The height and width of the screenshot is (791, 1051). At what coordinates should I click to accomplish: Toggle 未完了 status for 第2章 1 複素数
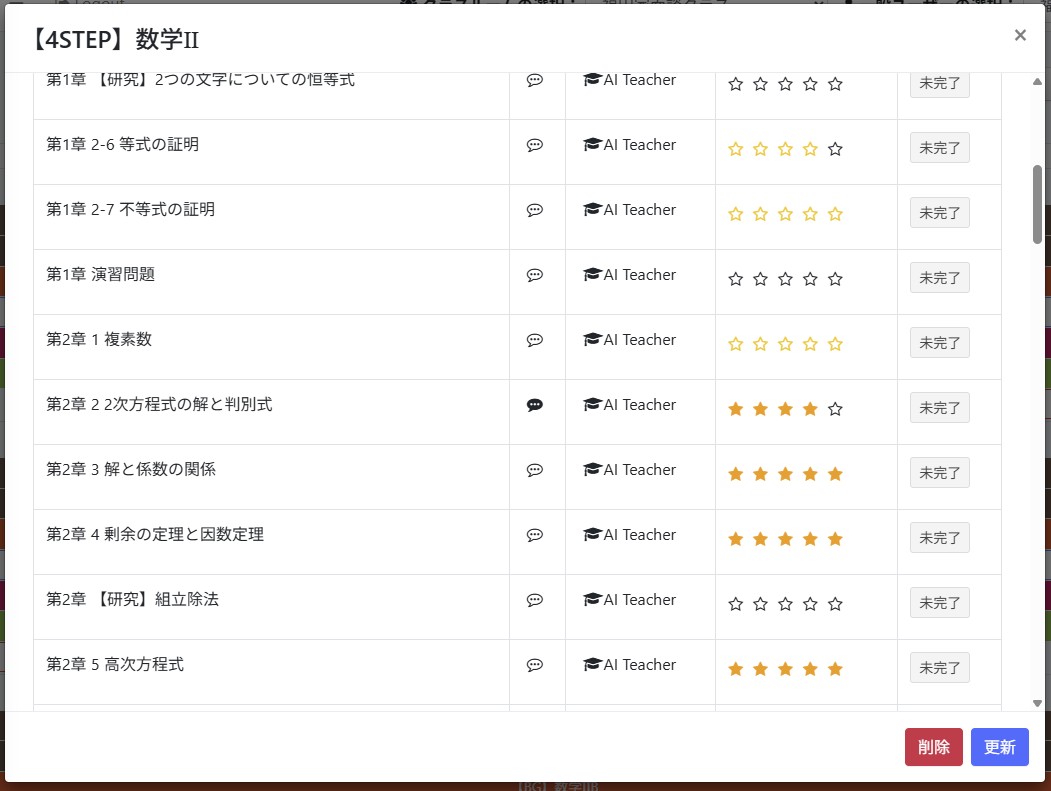point(939,343)
